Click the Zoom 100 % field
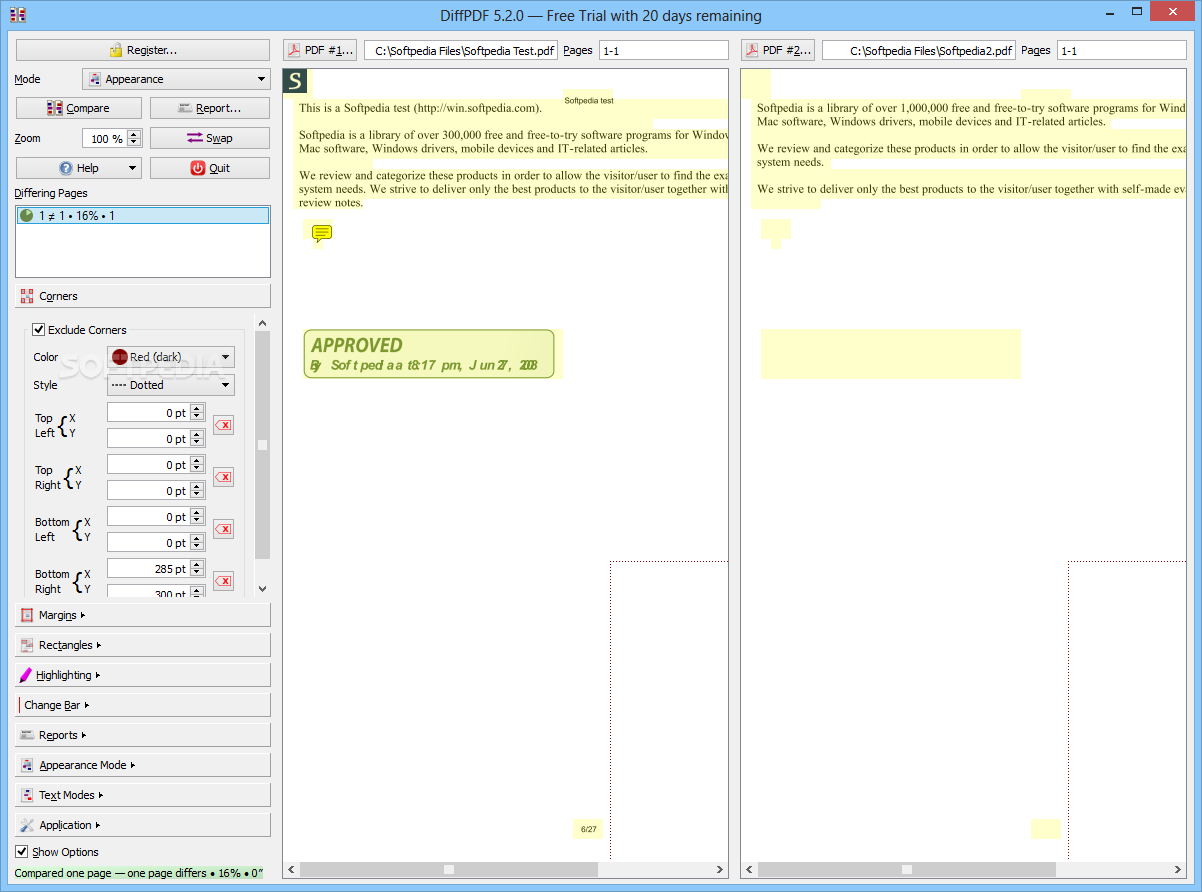1202x892 pixels. (x=104, y=138)
